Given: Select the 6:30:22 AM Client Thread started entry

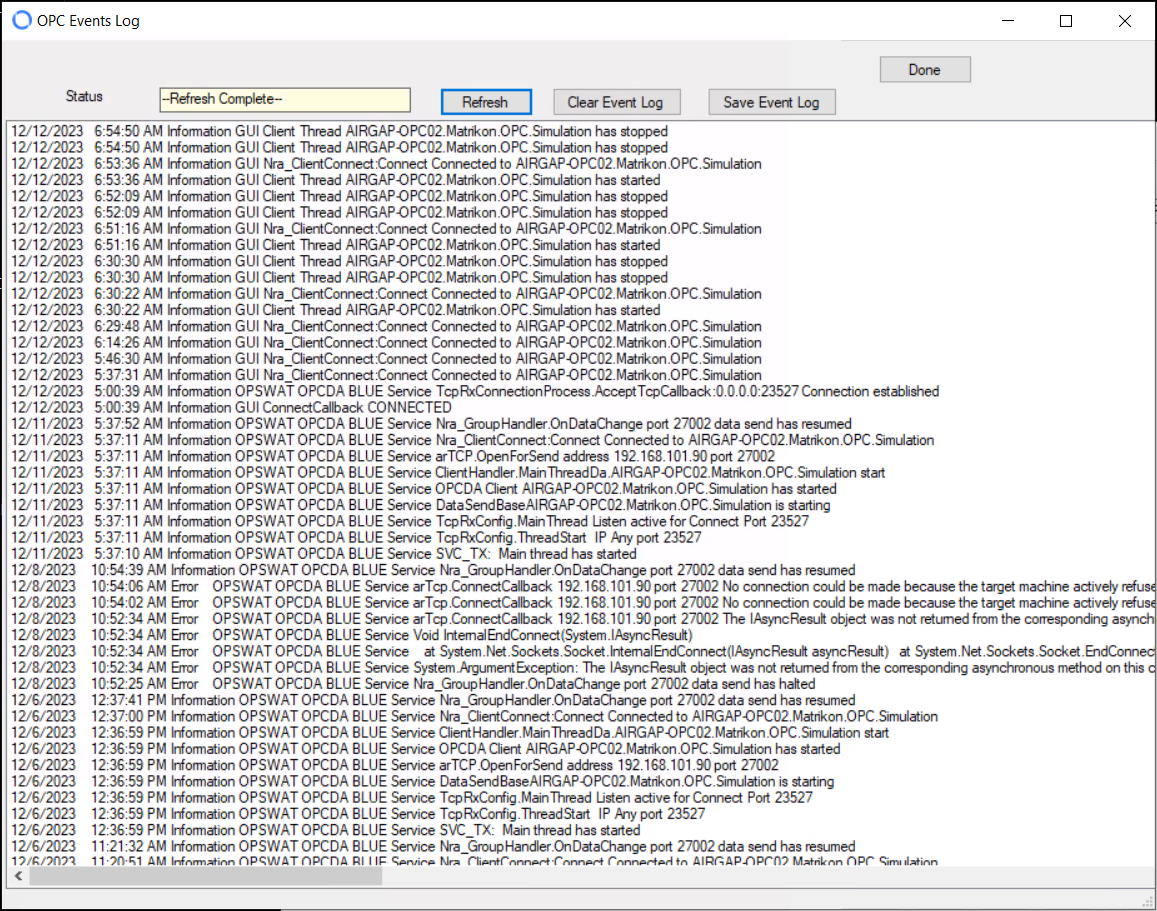Looking at the screenshot, I should coord(336,310).
